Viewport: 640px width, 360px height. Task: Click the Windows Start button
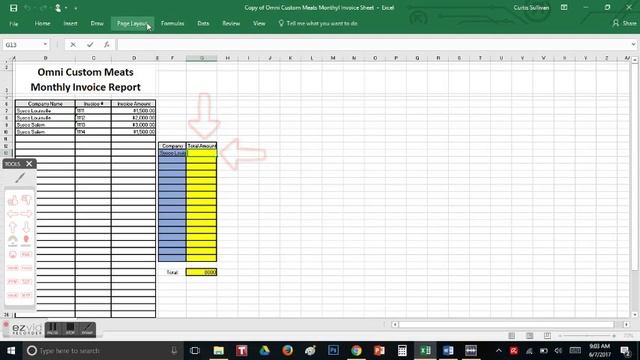[x=11, y=351]
